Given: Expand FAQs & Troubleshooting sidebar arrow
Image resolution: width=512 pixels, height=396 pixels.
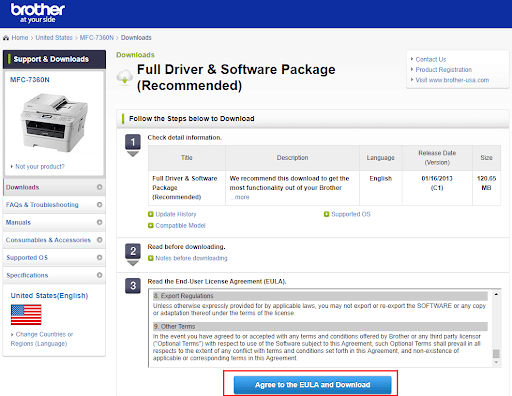Looking at the screenshot, I should click(99, 205).
